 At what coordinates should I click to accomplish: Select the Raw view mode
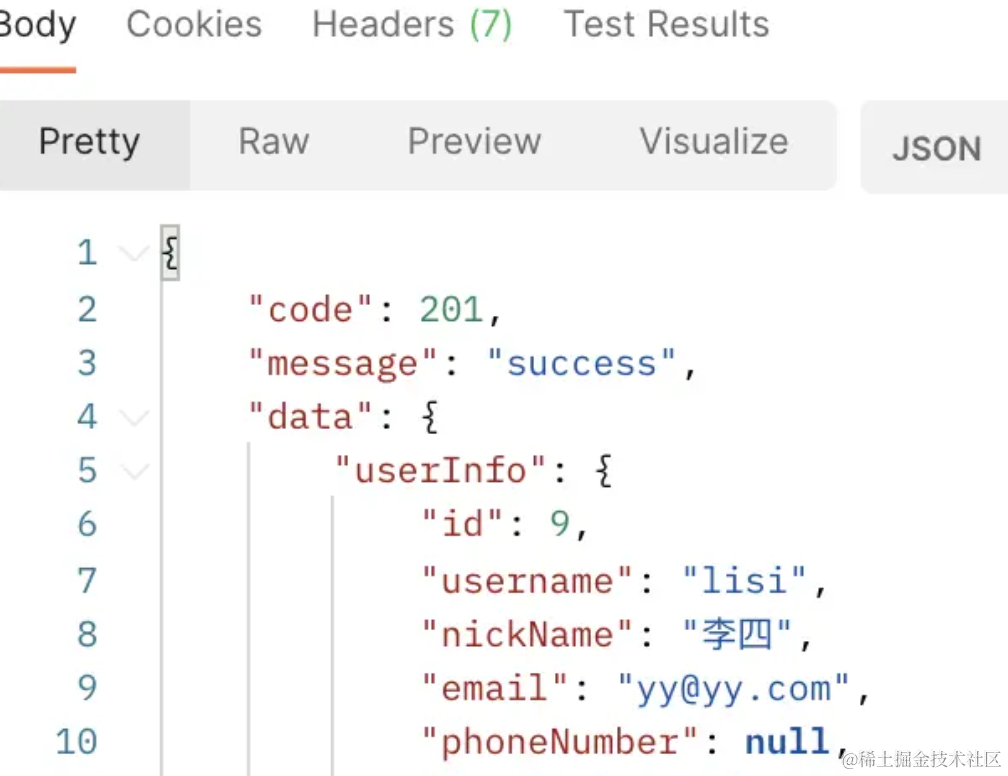click(x=273, y=142)
